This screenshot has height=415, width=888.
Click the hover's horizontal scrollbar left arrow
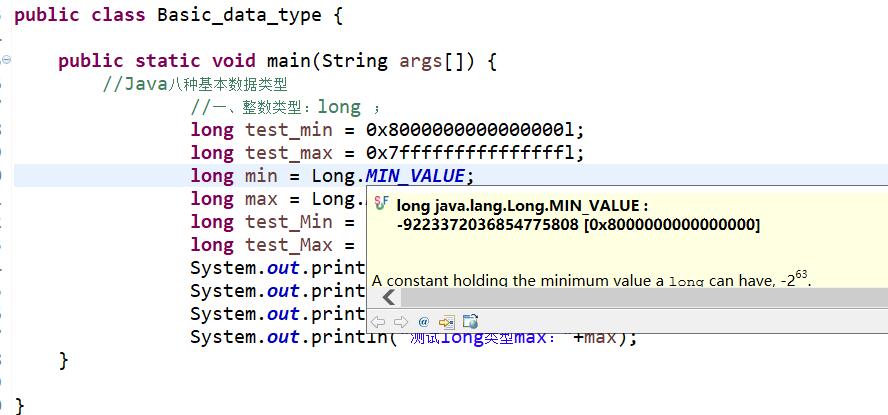tap(388, 297)
